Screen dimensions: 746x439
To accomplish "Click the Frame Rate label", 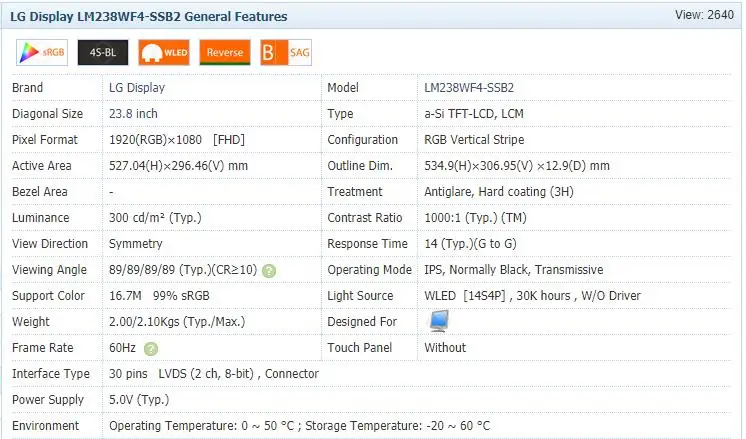I will click(42, 348).
